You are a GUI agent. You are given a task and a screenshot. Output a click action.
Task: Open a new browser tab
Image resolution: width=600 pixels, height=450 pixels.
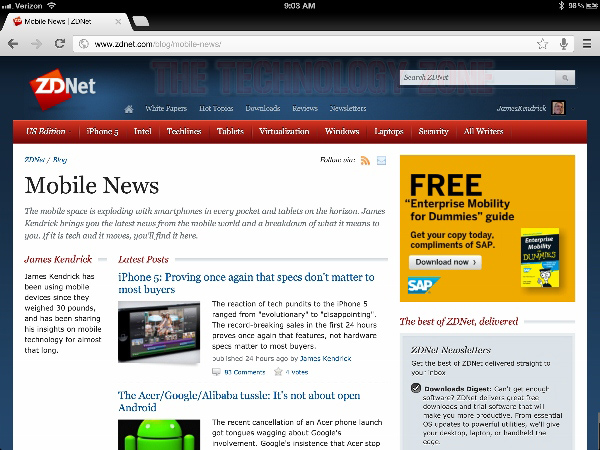(140, 21)
